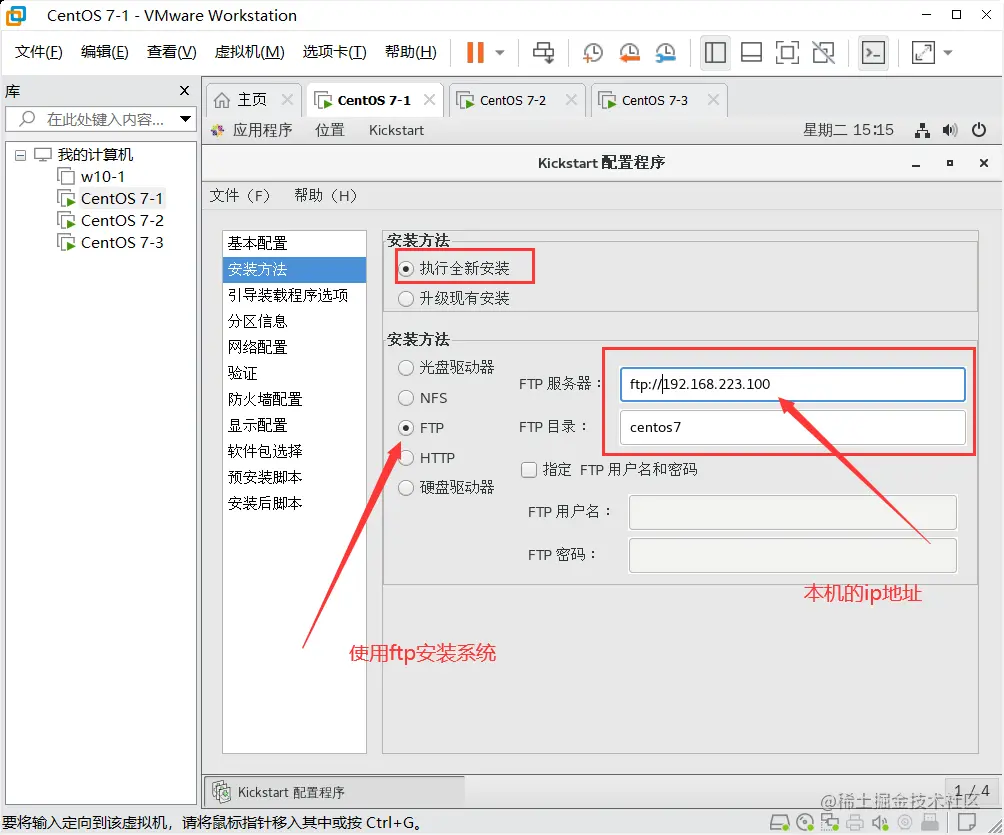Click the power icon in guest panel
The image size is (1004, 835).
pos(978,130)
